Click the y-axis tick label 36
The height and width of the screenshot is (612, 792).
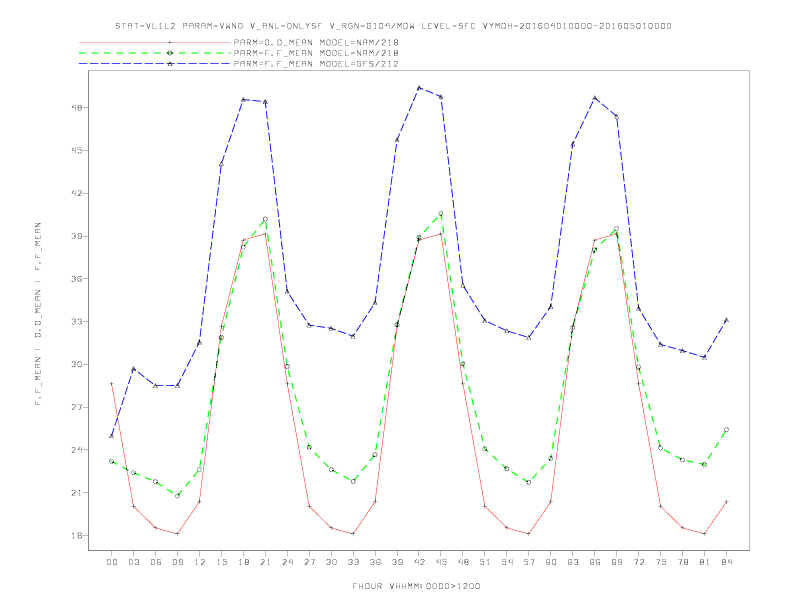click(76, 279)
